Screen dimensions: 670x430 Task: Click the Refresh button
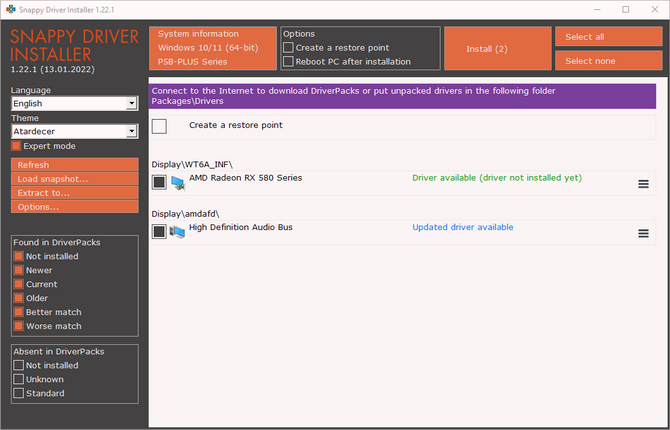tap(75, 165)
